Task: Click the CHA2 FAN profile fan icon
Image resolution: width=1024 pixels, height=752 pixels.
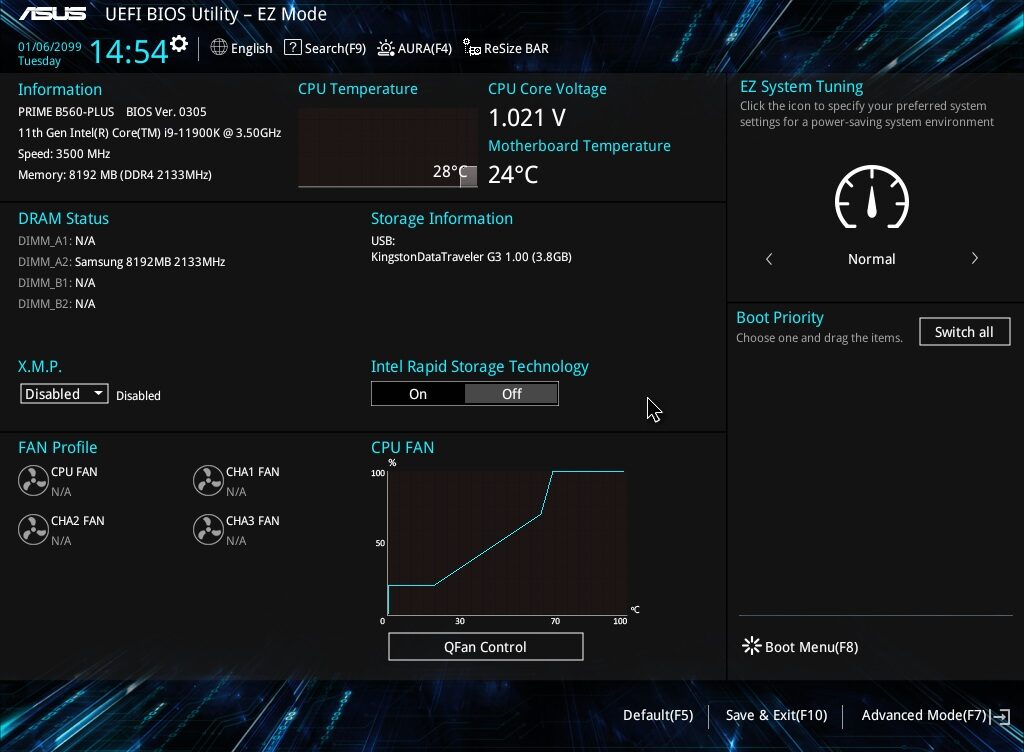Action: point(33,529)
